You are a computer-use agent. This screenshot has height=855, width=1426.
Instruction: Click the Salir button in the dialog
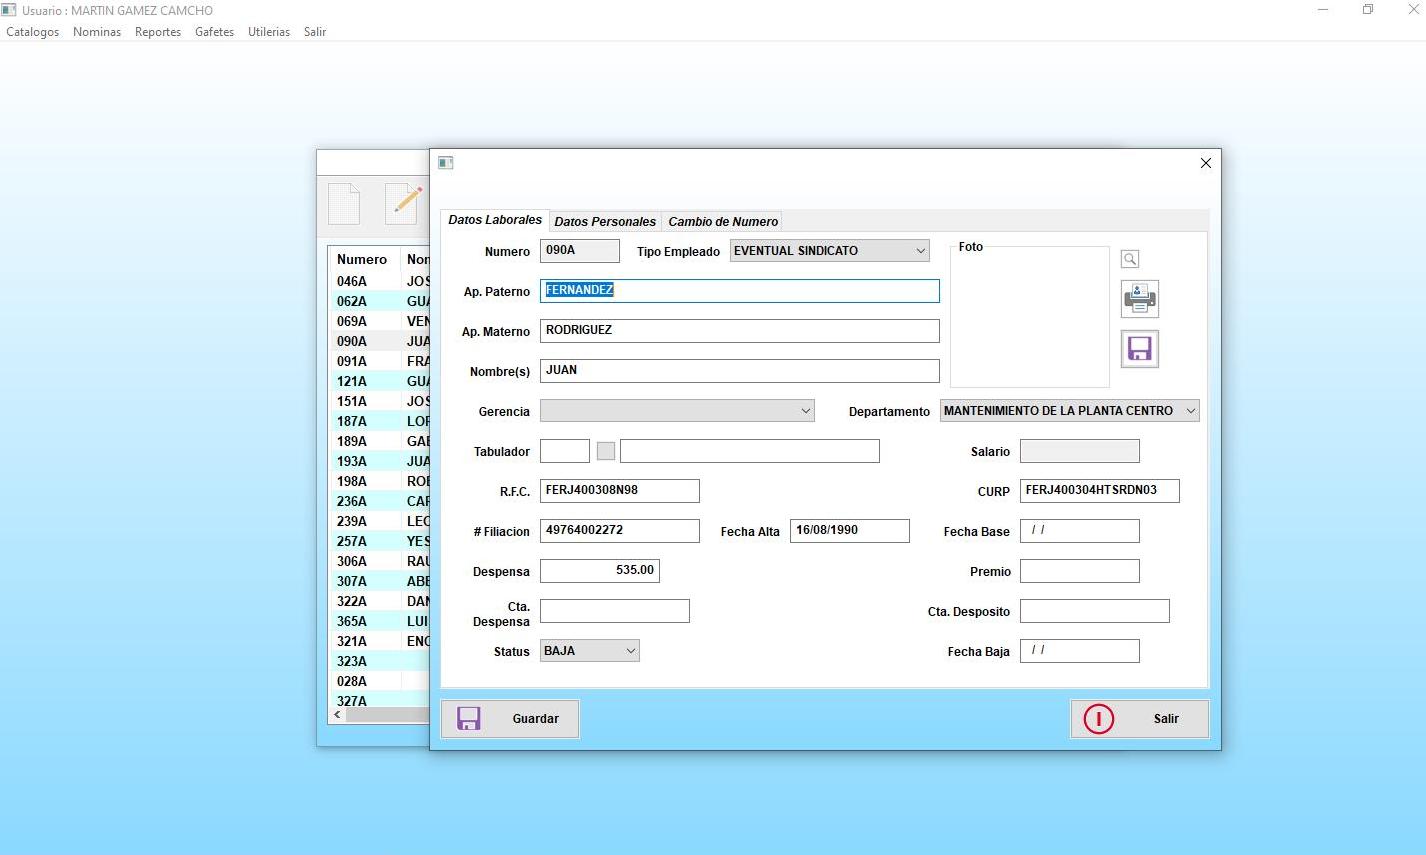click(x=1139, y=719)
